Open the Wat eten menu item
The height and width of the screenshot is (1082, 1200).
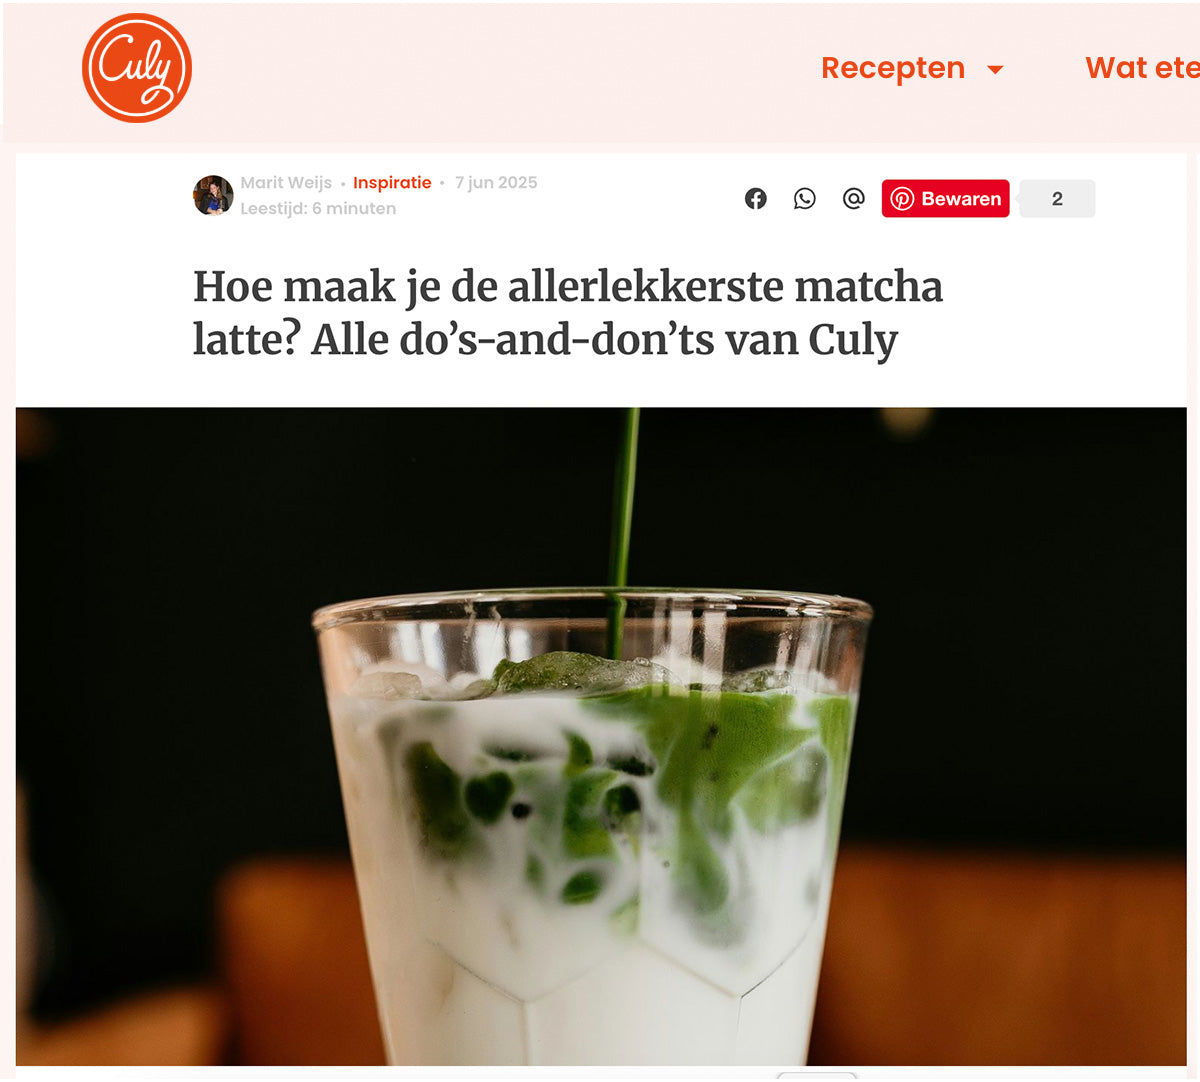coord(1142,68)
